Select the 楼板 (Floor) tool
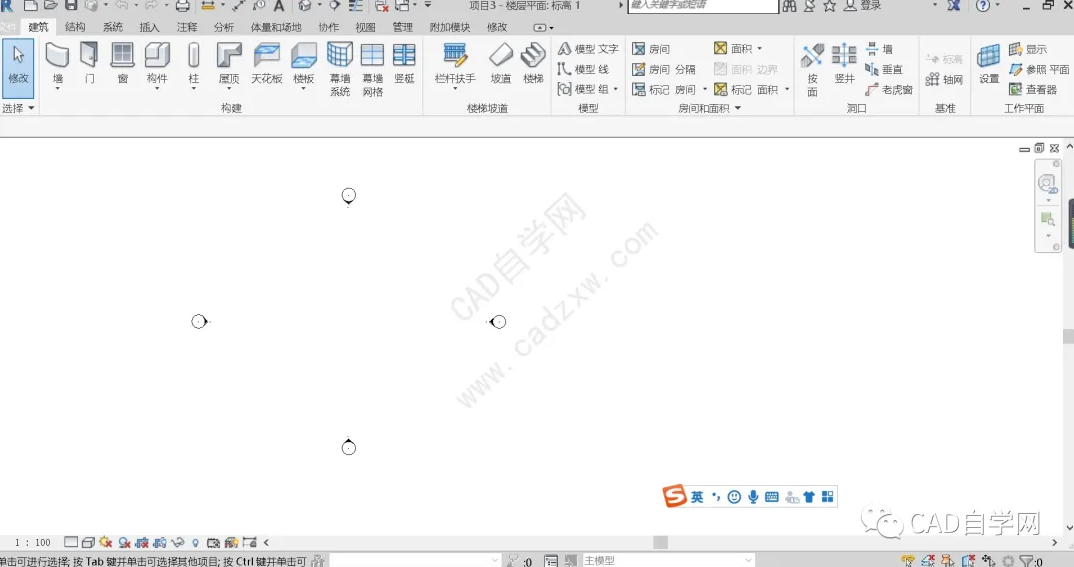This screenshot has height=567, width=1074. point(303,62)
